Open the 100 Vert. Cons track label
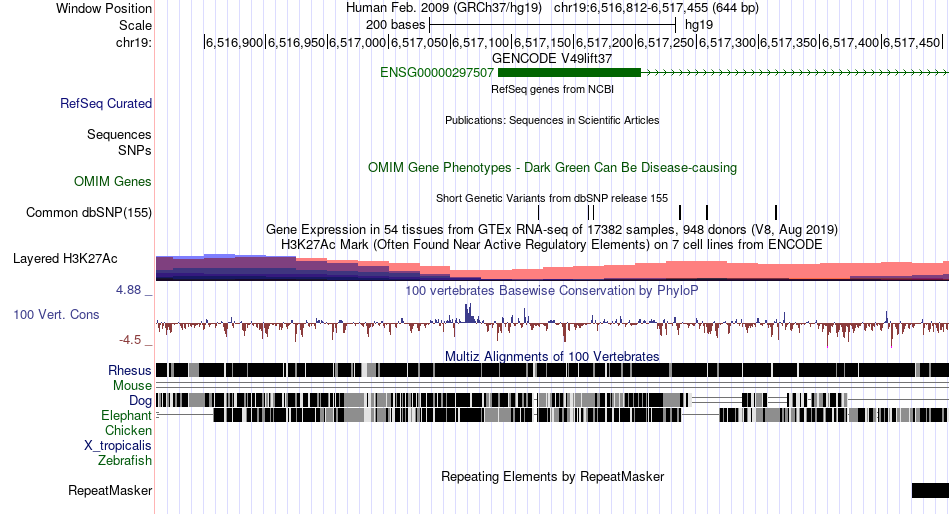The width and height of the screenshot is (950, 514). click(x=56, y=315)
